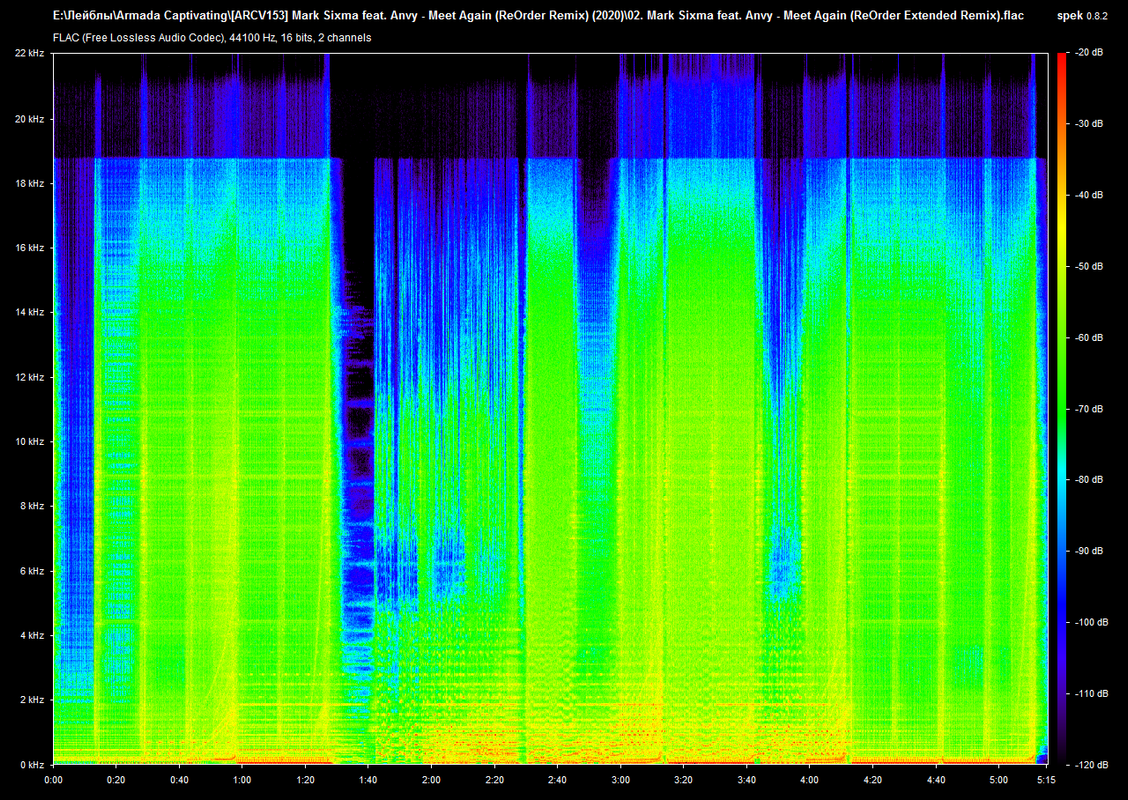
Task: Click the FLAC file path title text
Action: click(x=538, y=15)
